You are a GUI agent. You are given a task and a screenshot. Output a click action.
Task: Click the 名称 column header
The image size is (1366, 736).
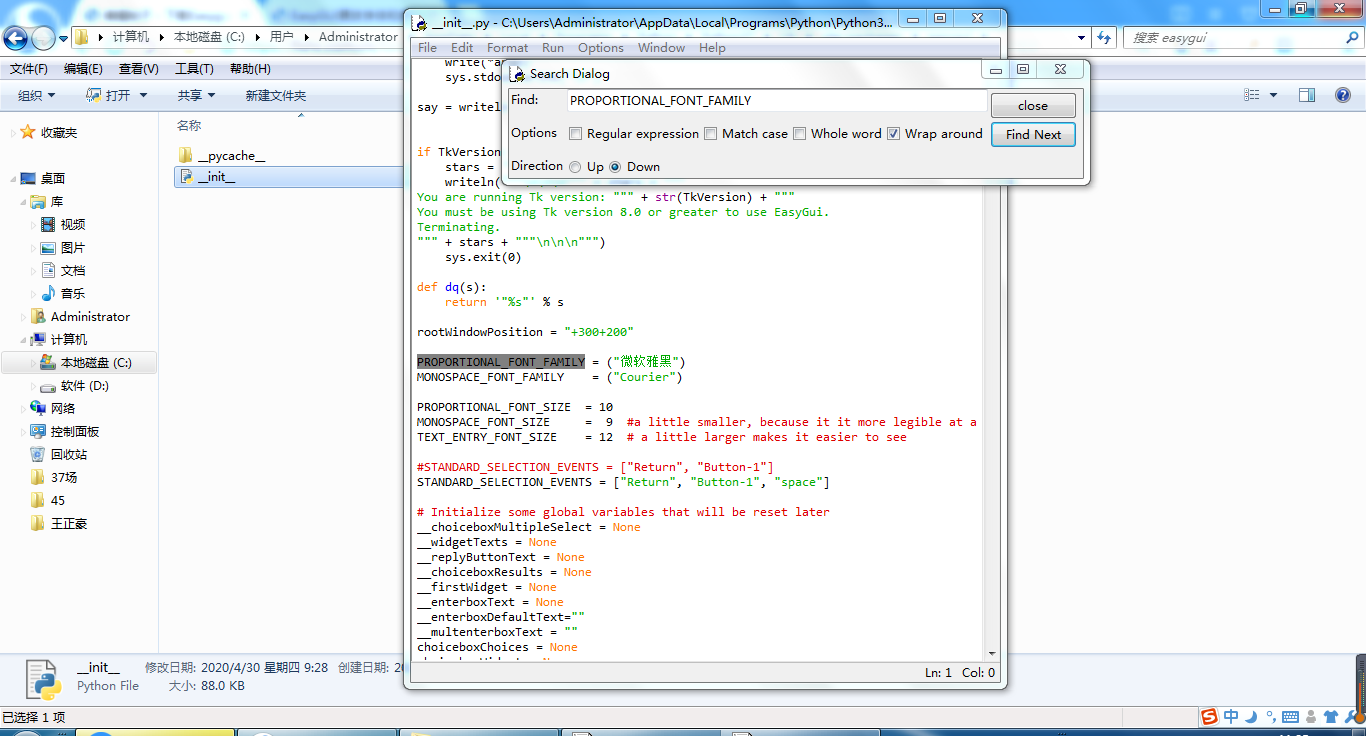[189, 126]
